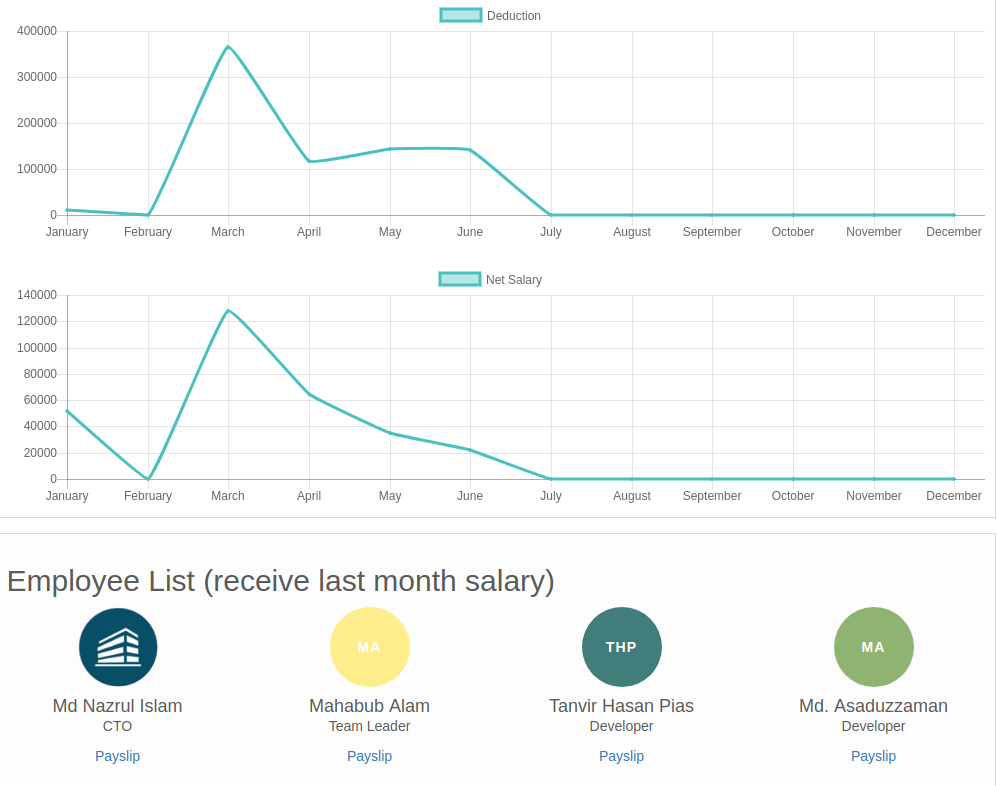Open Payslip for Md Nazrul Islam
Screen dimensions: 997x786
118,756
